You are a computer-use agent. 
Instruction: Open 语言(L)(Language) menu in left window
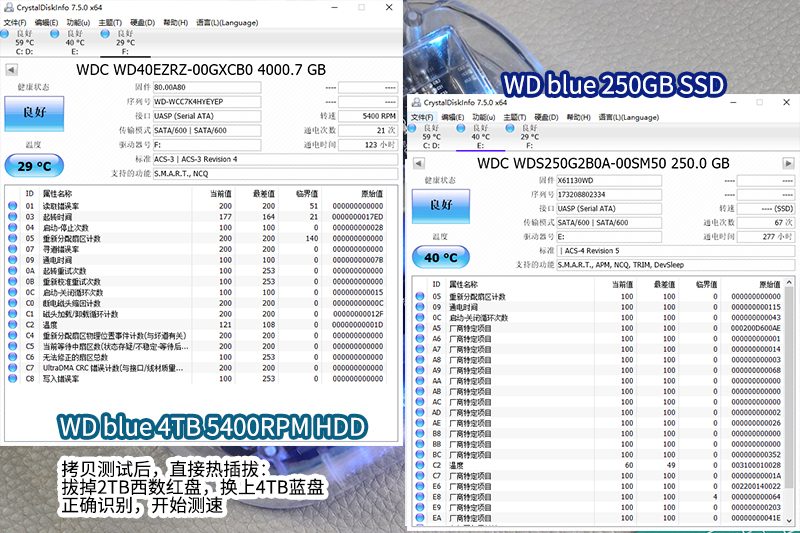(227, 22)
